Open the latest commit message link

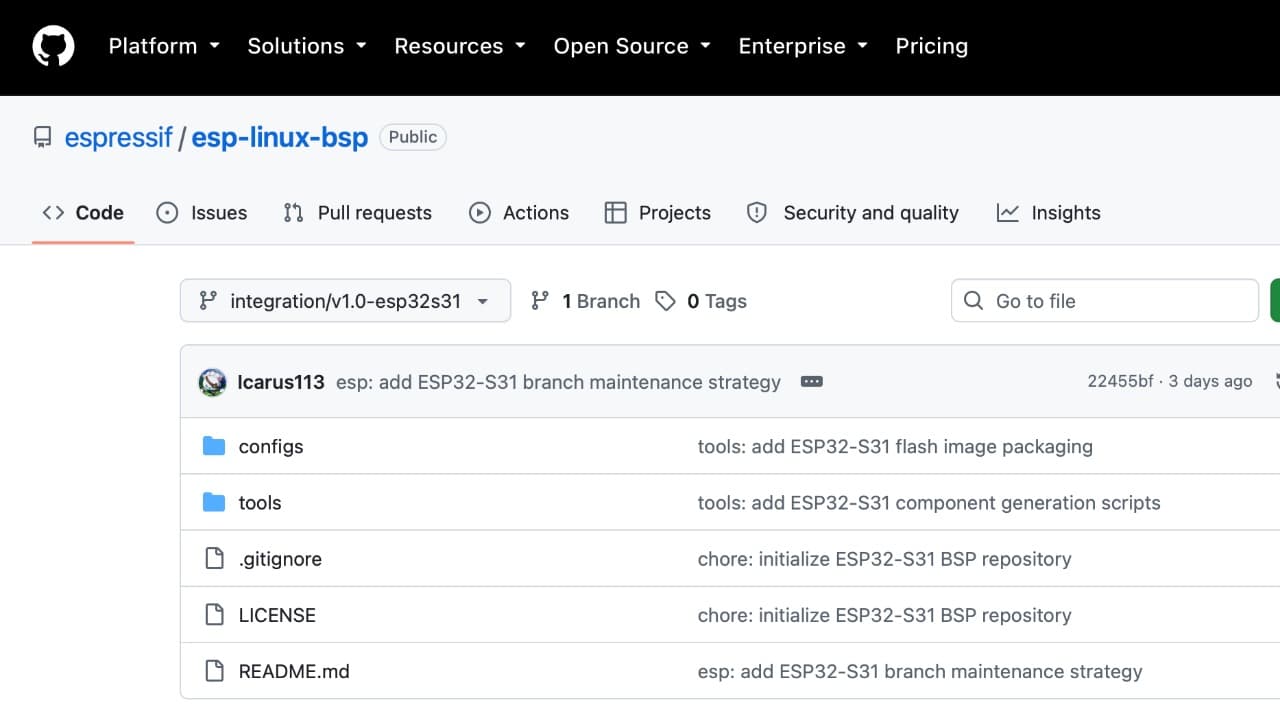558,382
